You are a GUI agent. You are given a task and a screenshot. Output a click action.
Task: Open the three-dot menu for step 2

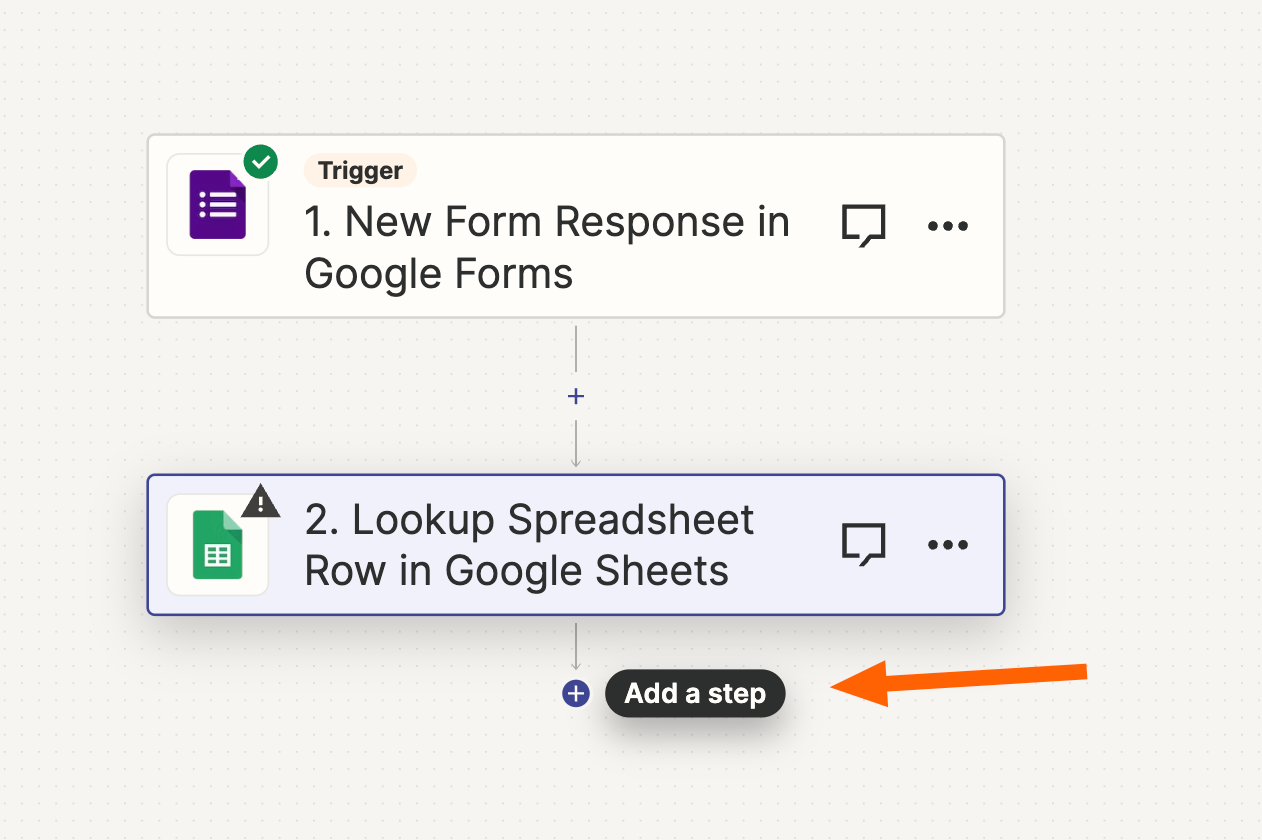pos(948,545)
